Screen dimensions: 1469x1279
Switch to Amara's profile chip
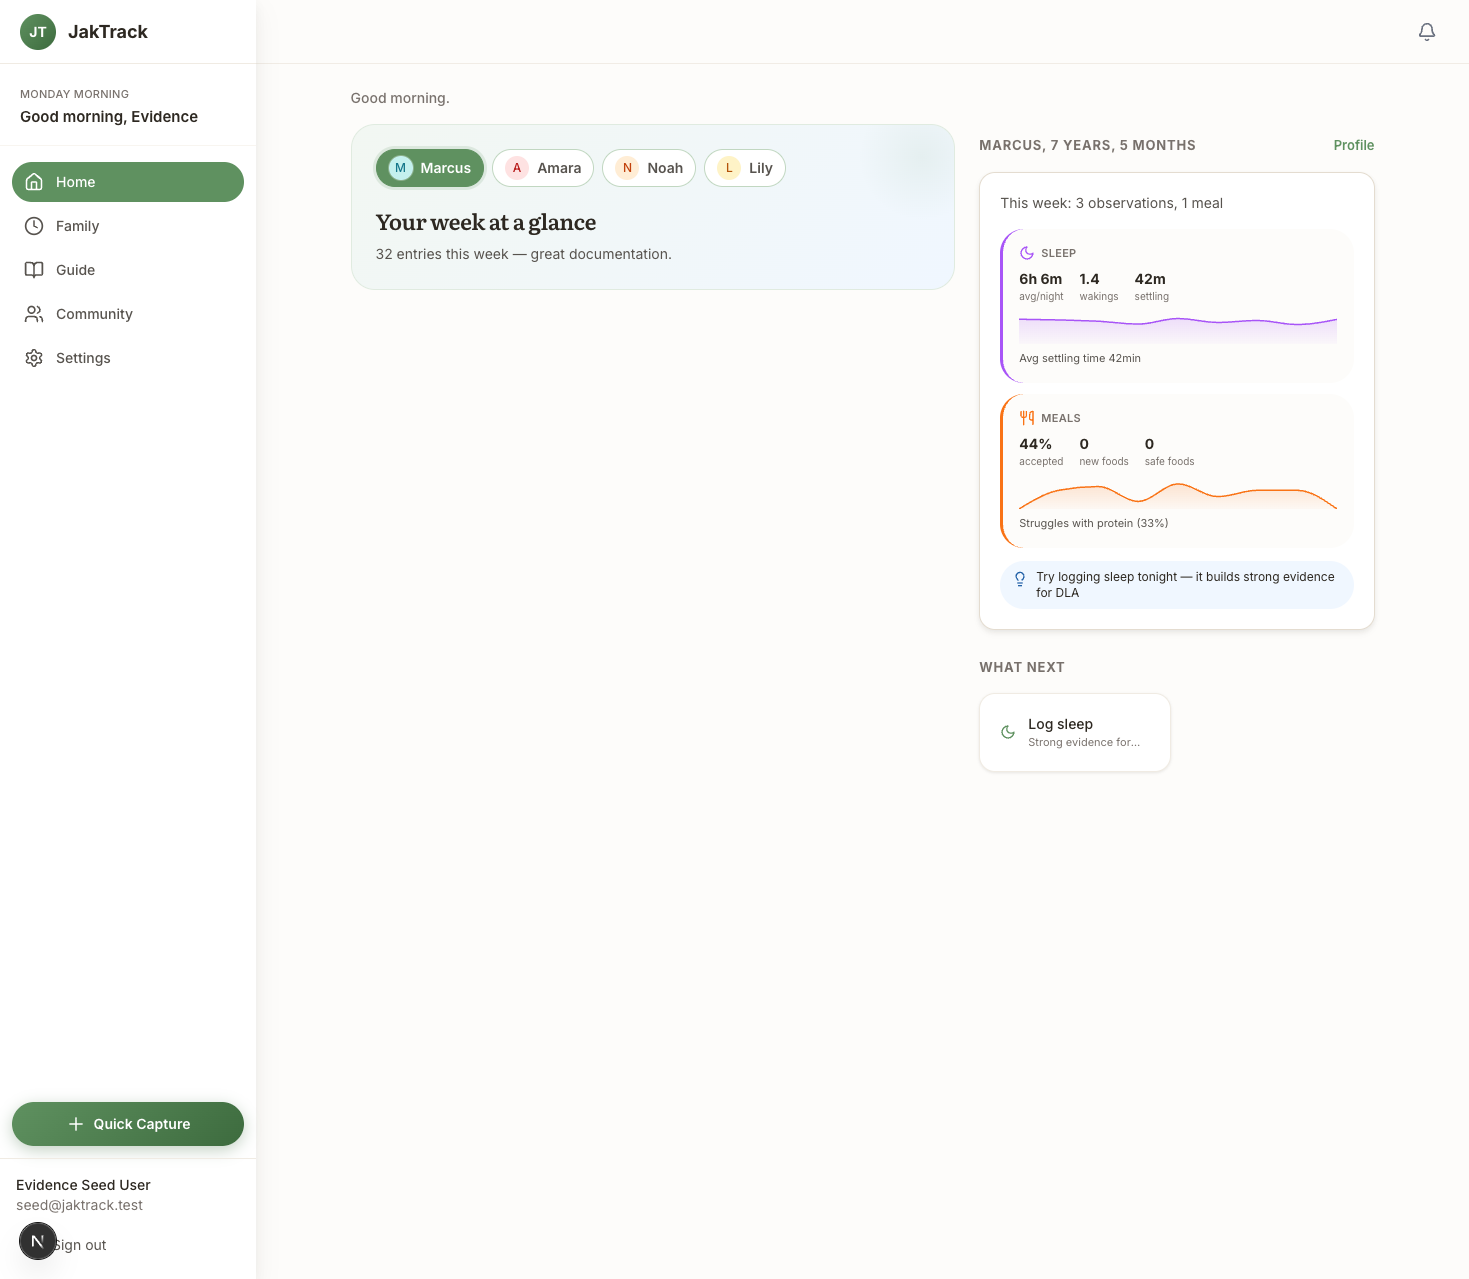coord(543,168)
